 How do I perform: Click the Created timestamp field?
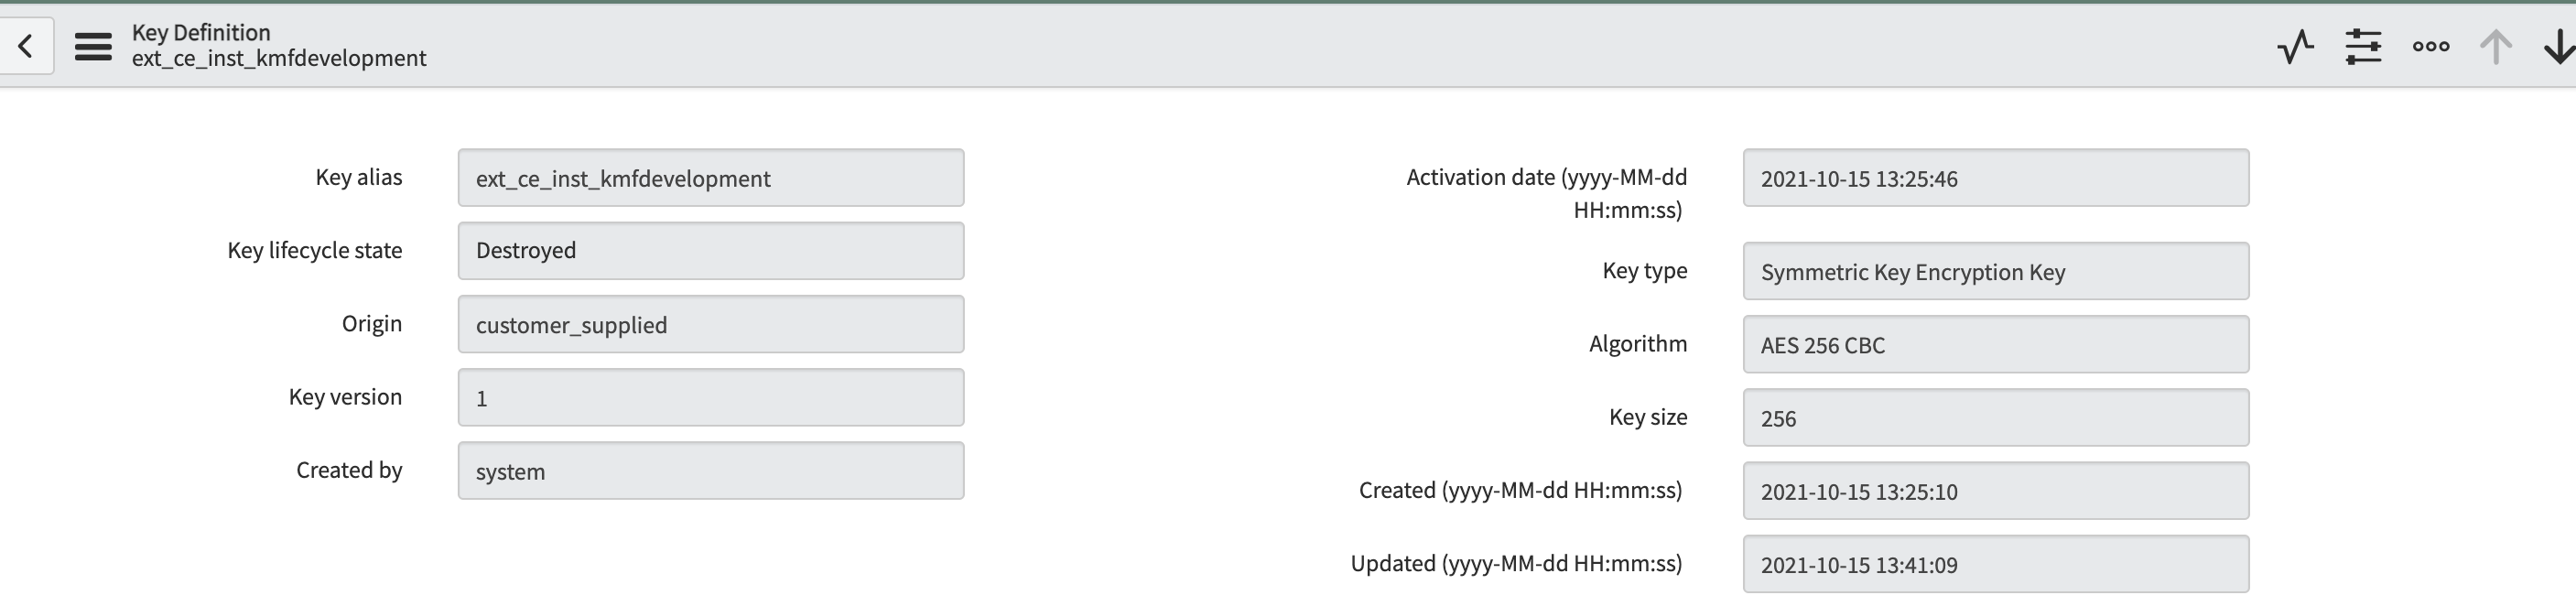pyautogui.click(x=1996, y=490)
